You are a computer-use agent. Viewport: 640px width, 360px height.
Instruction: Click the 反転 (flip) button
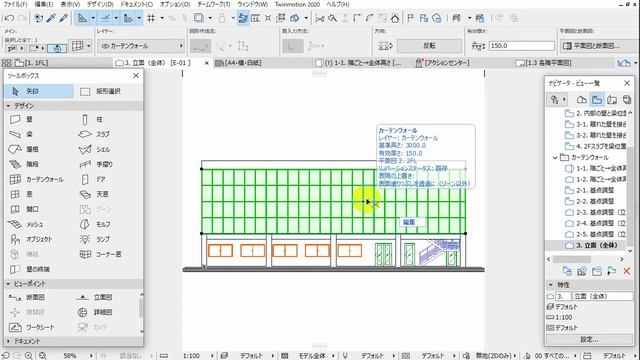(x=429, y=46)
